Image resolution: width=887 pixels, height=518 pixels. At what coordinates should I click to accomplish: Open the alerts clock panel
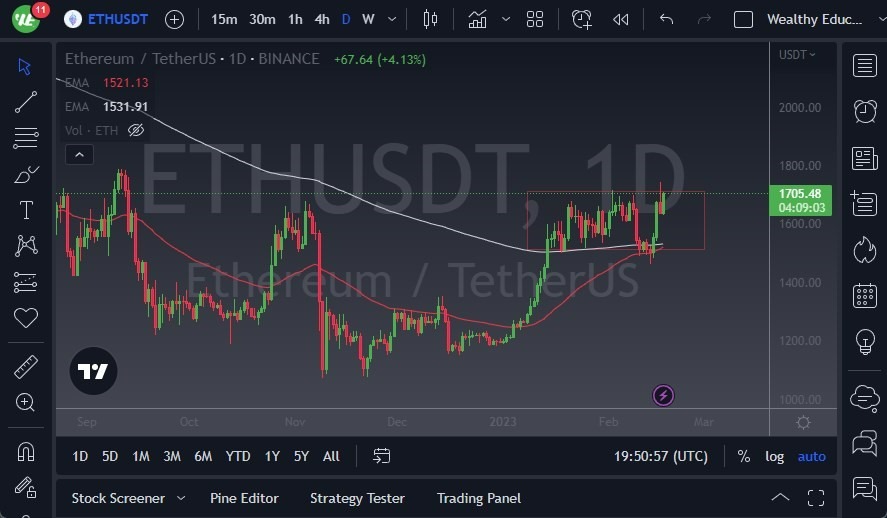pos(864,111)
